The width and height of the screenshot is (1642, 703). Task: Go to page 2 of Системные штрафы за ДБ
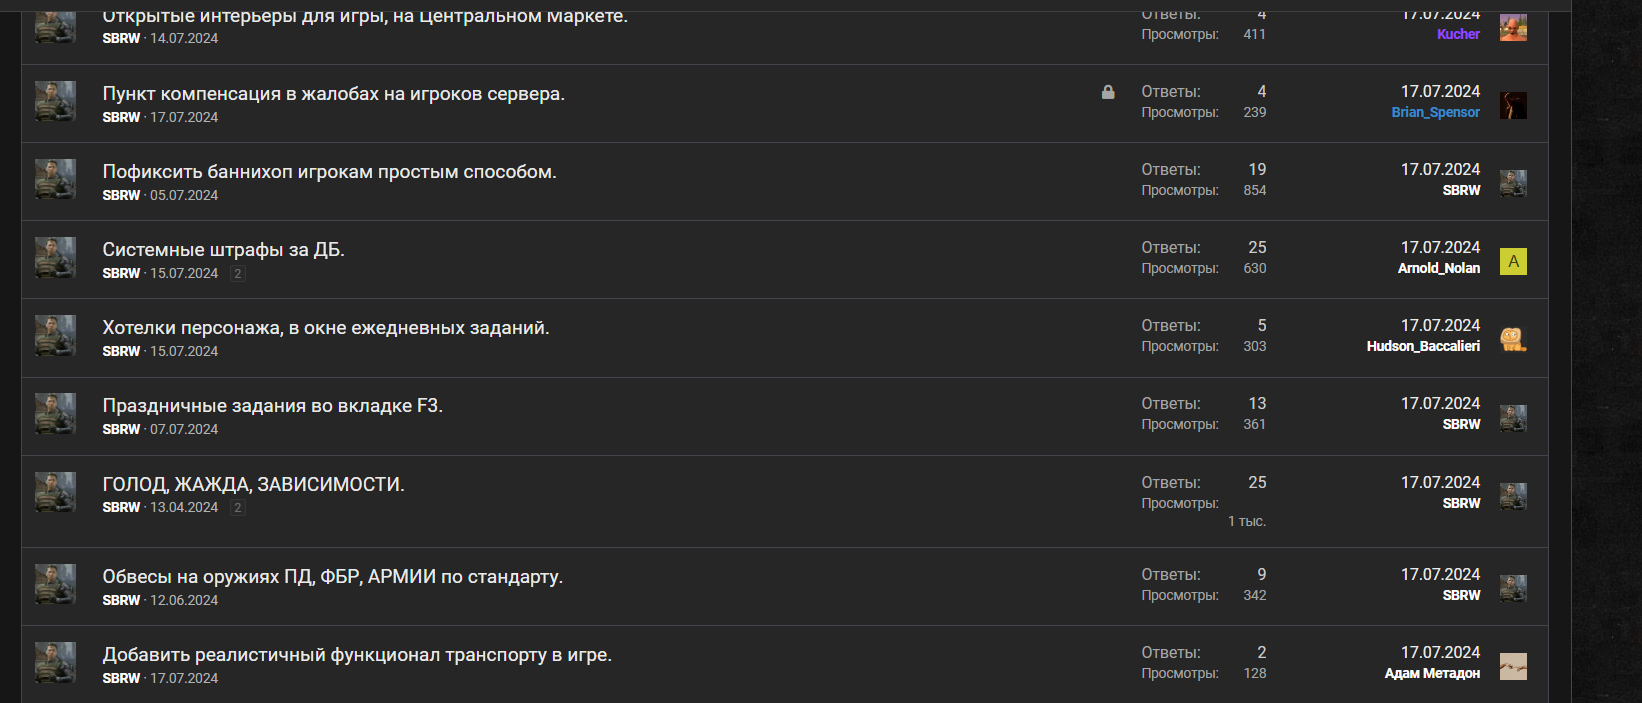click(237, 273)
